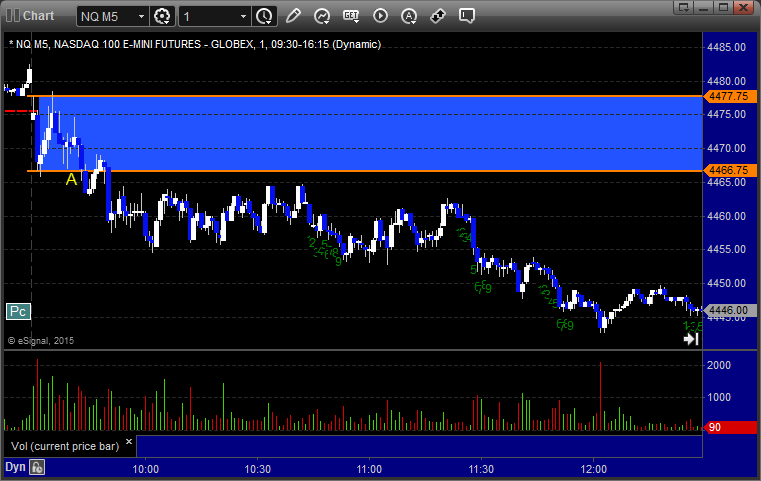Viewport: 761px width, 481px height.
Task: Select the pencil drawing tool
Action: click(x=293, y=16)
